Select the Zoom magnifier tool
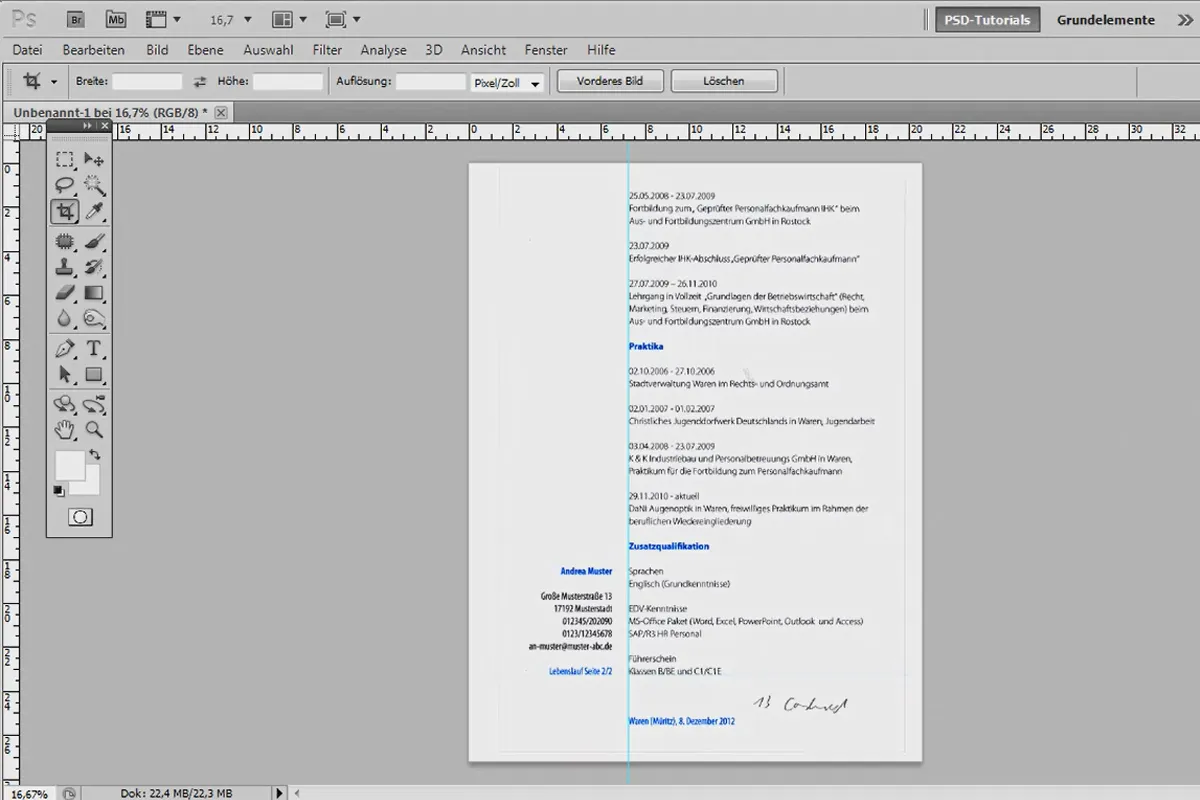1200x800 pixels. 94,430
